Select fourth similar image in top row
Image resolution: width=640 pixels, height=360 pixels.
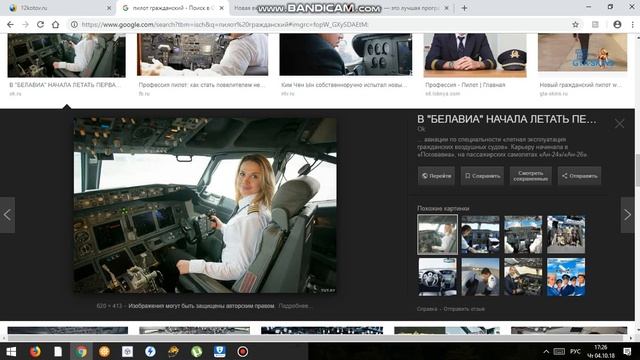566,234
